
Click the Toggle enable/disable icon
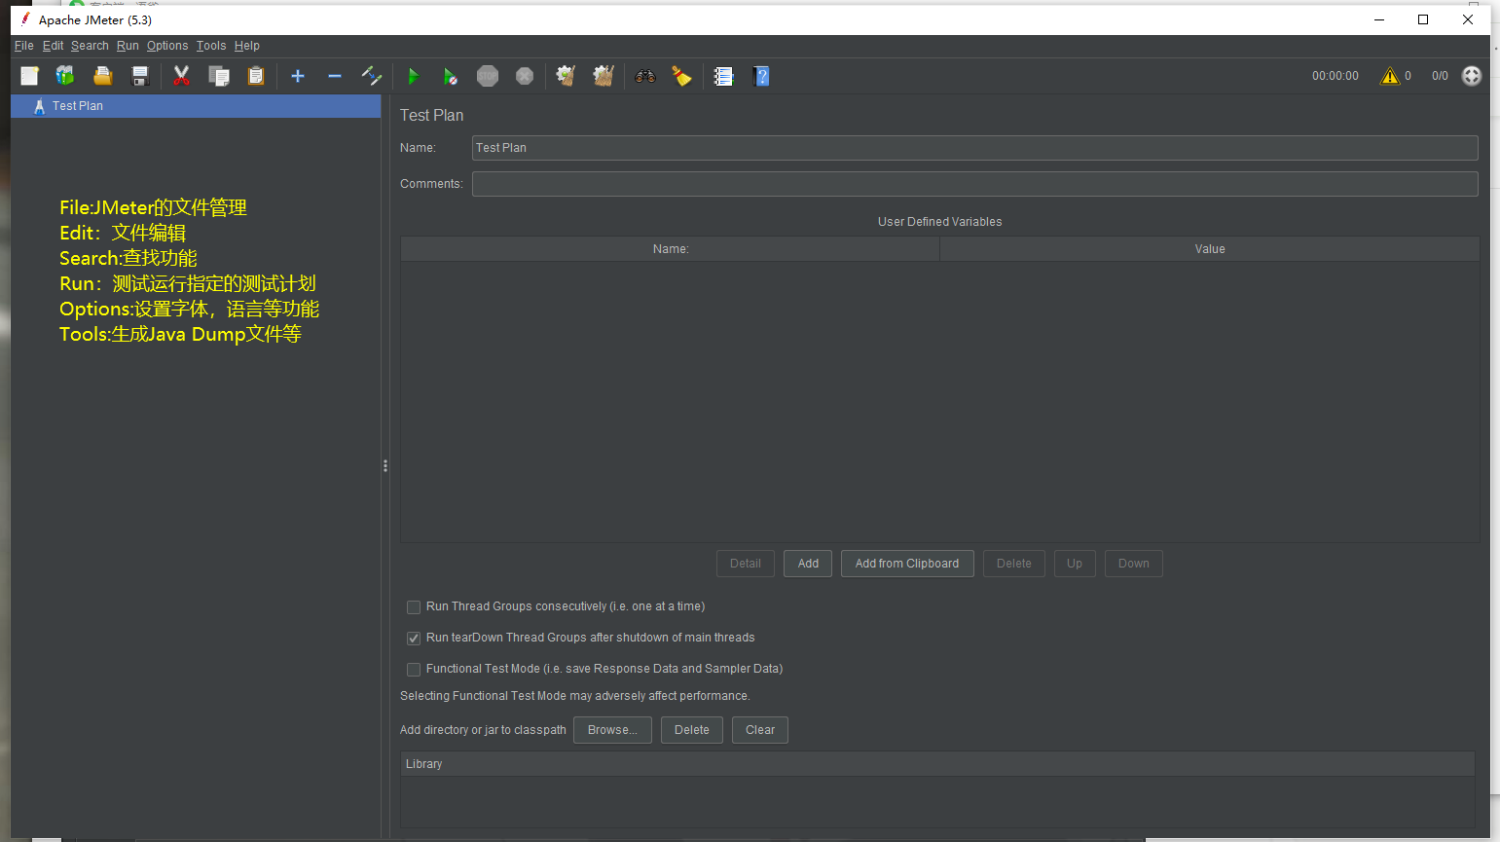[372, 76]
